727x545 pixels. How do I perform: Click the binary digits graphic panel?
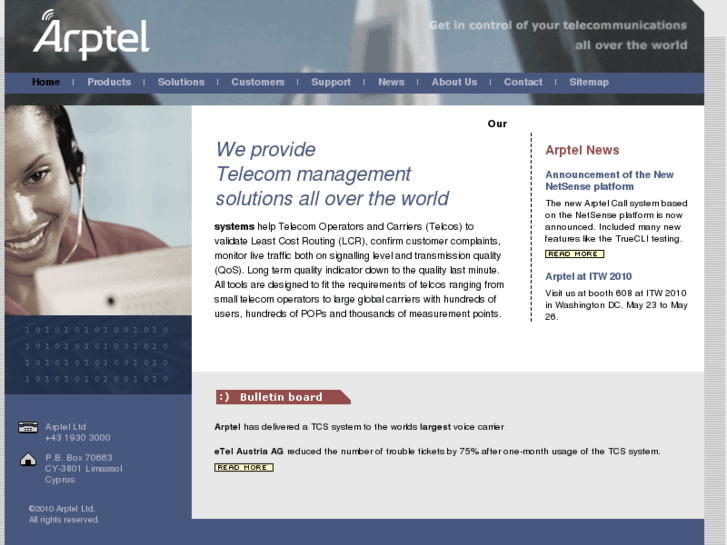[98, 355]
